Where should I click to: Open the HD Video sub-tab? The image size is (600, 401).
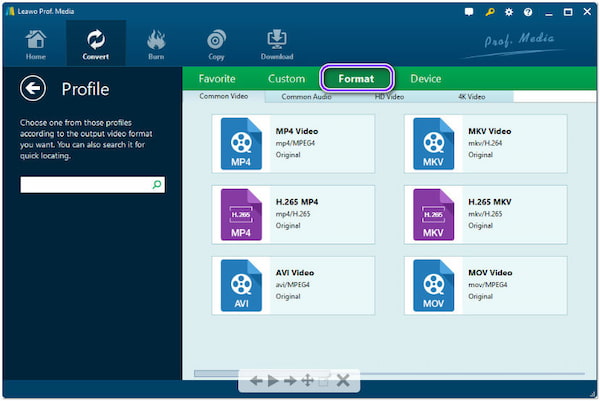pos(389,97)
